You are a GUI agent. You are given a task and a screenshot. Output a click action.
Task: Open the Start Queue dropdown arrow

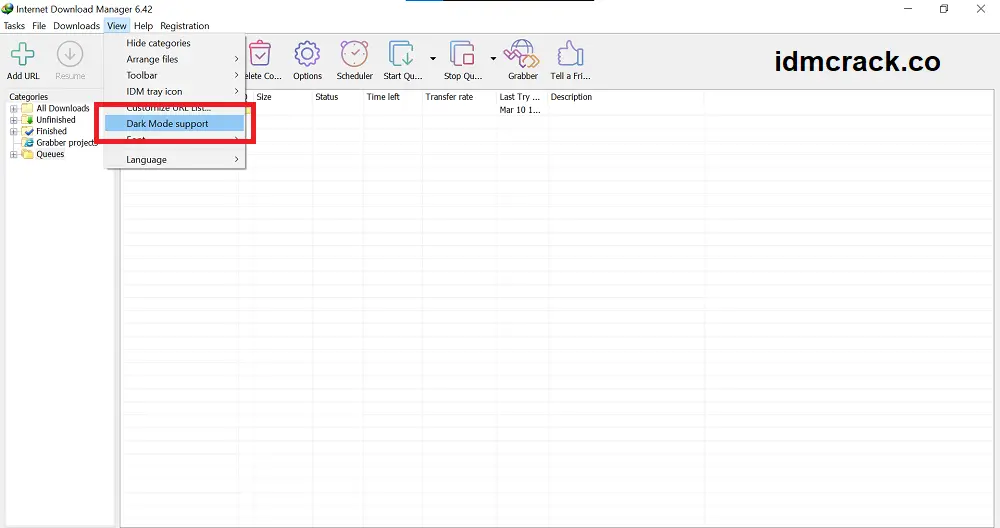click(x=433, y=59)
